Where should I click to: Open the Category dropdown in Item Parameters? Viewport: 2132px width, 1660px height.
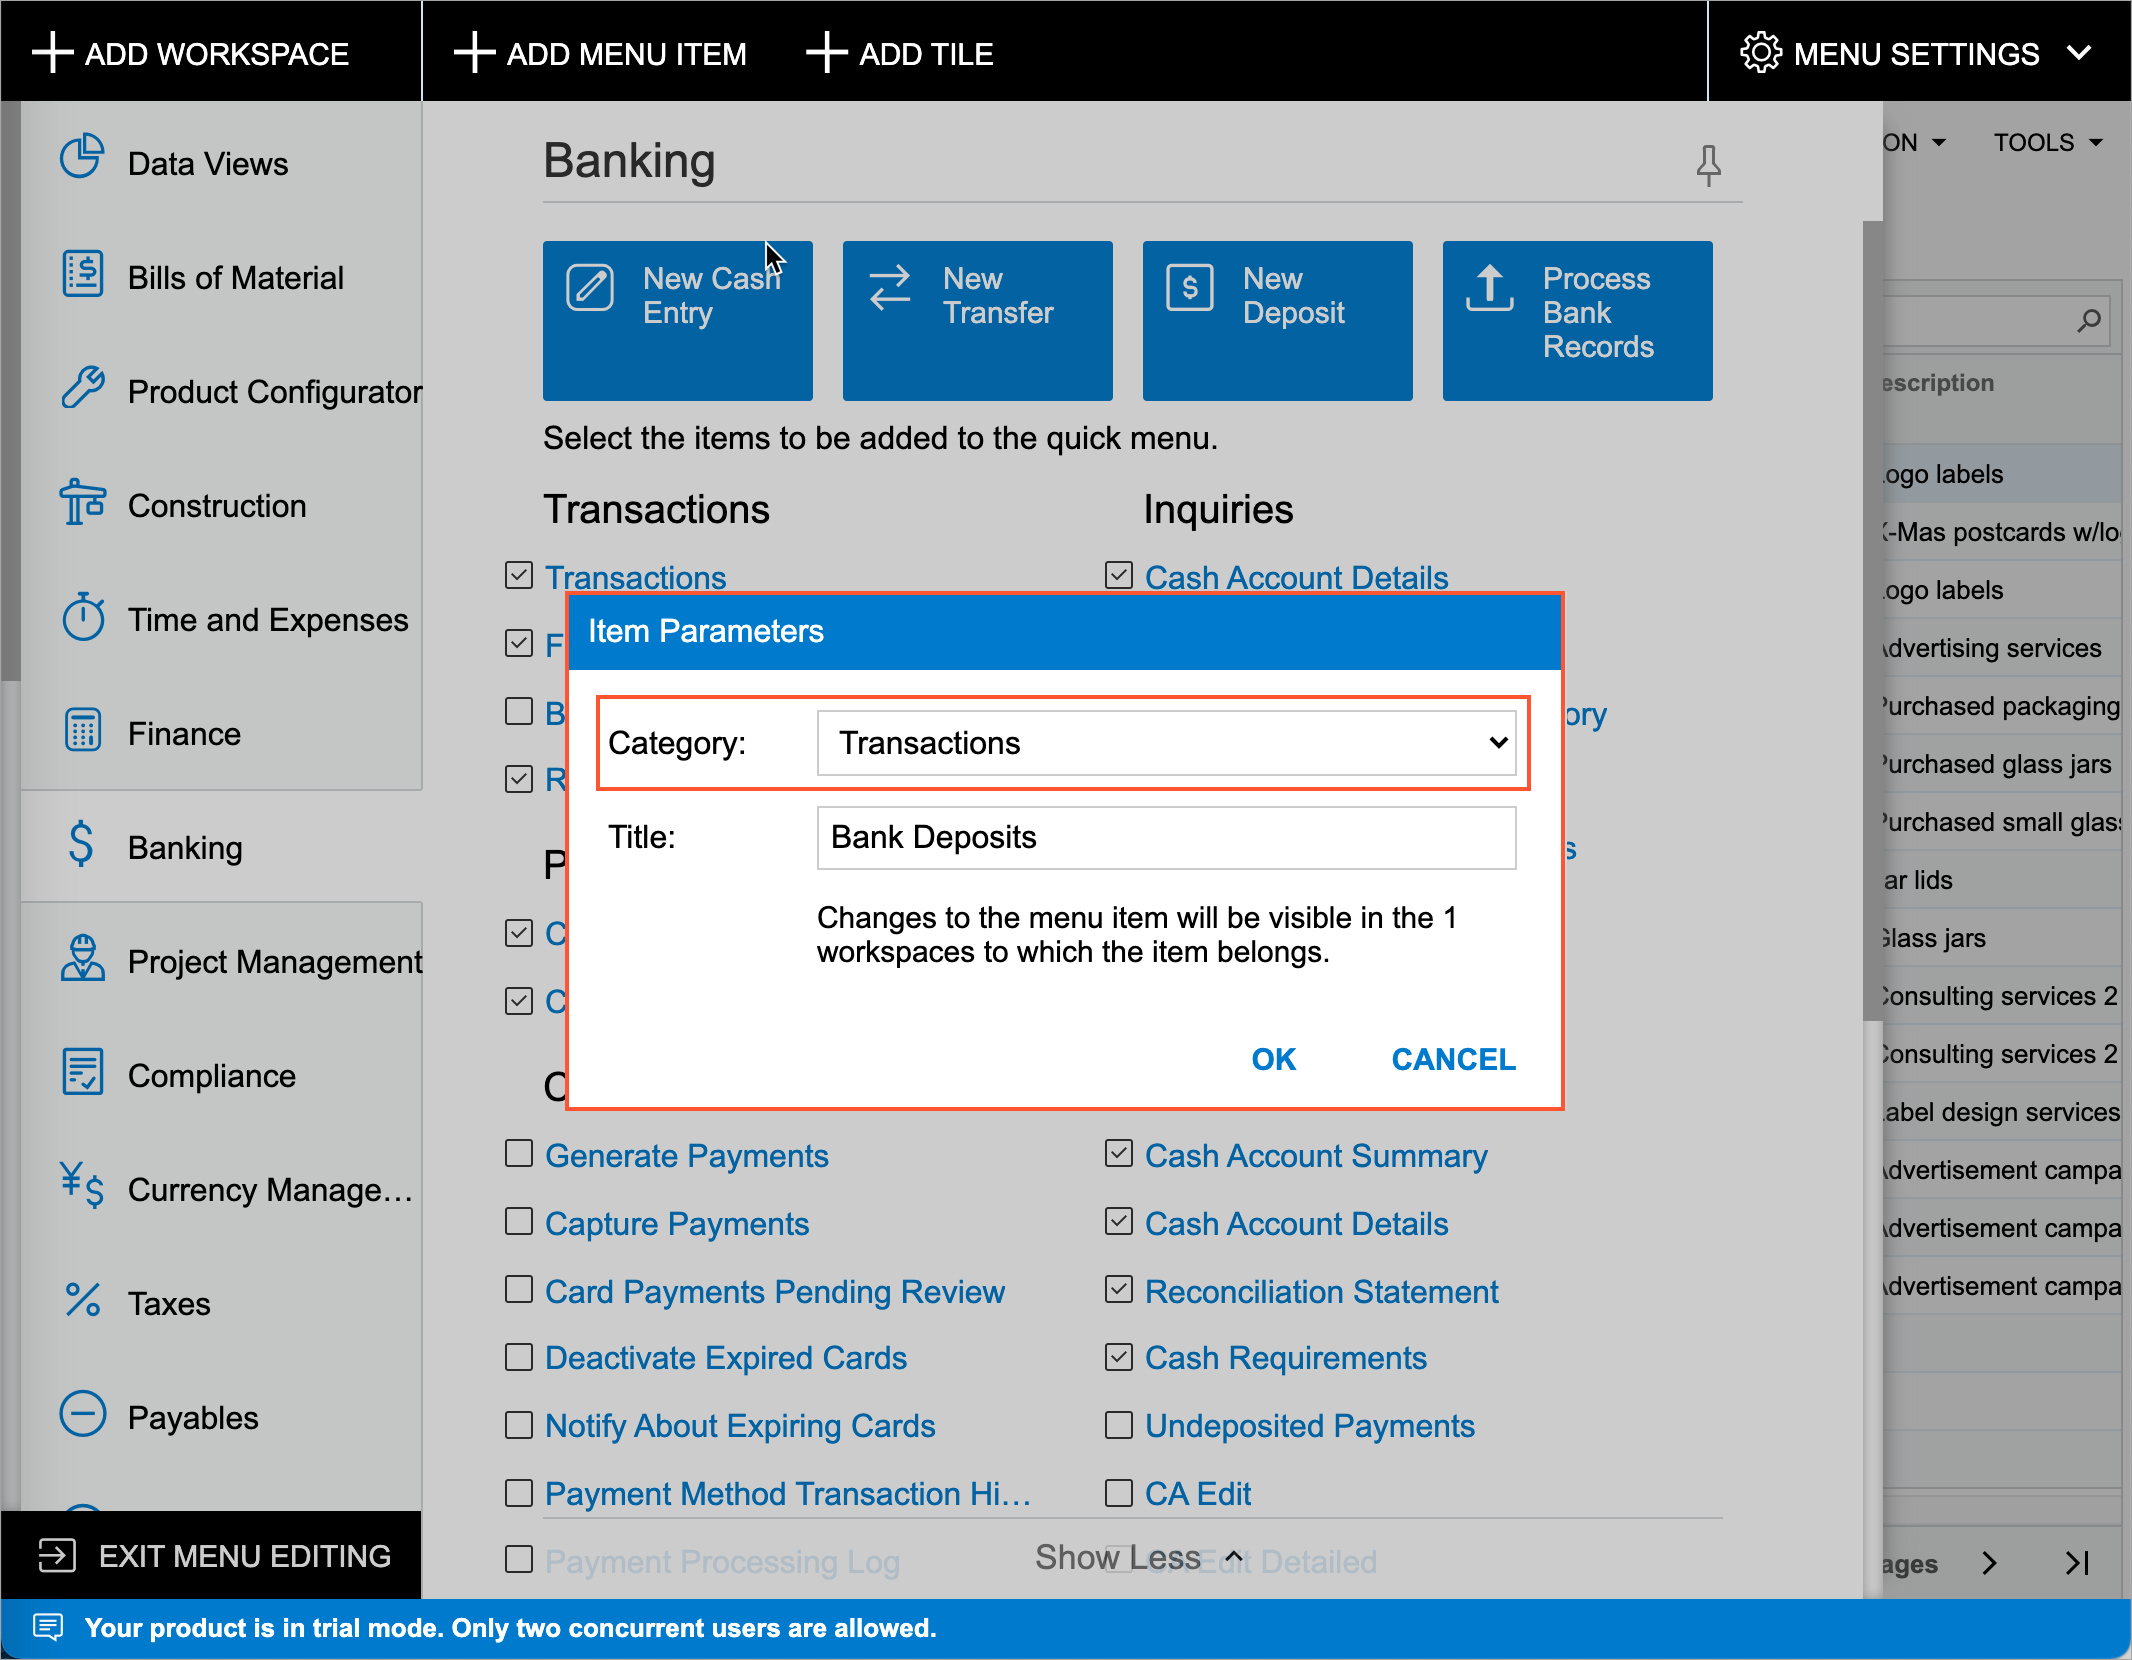point(1166,743)
